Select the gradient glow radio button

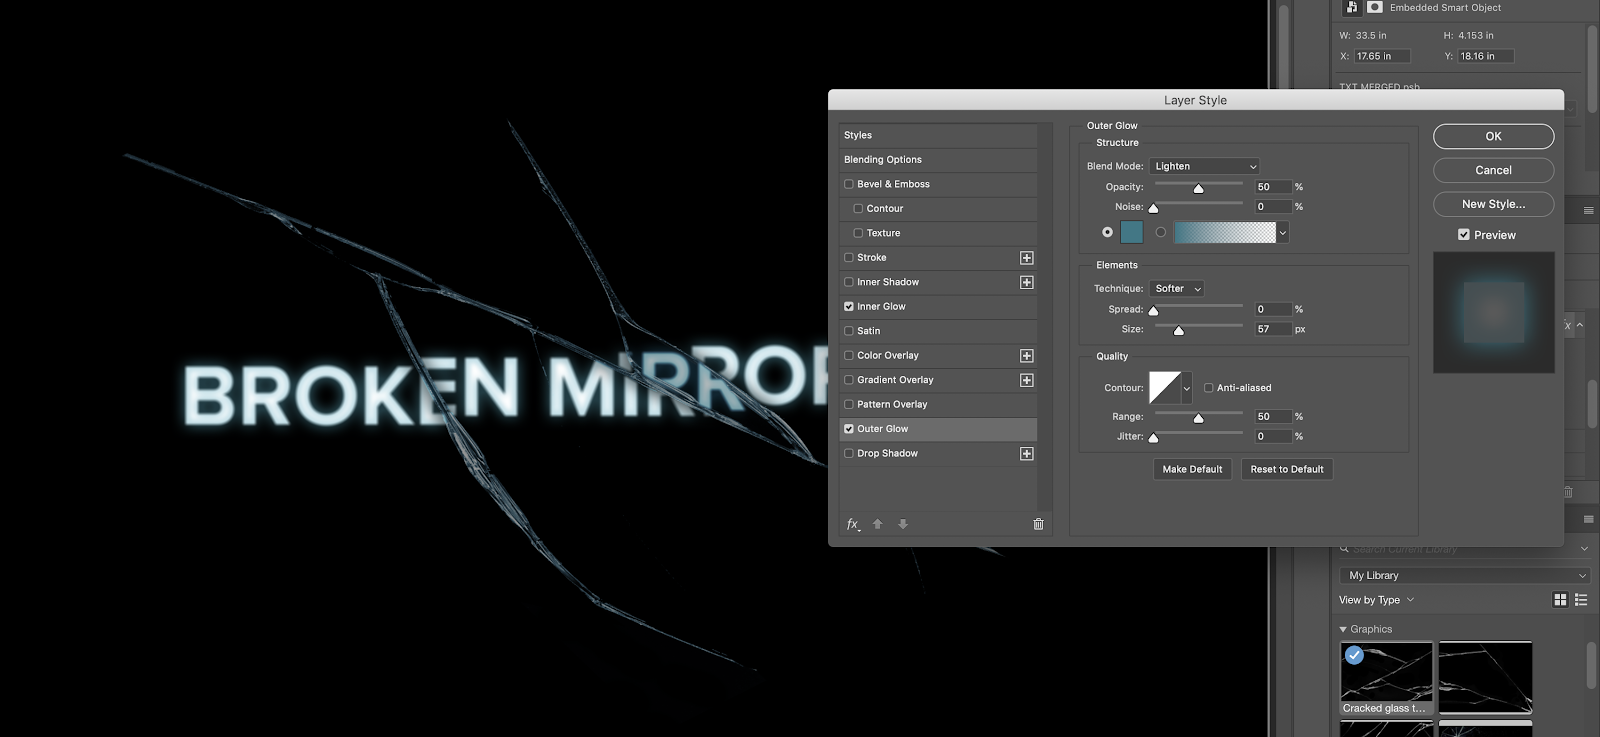pos(1160,232)
